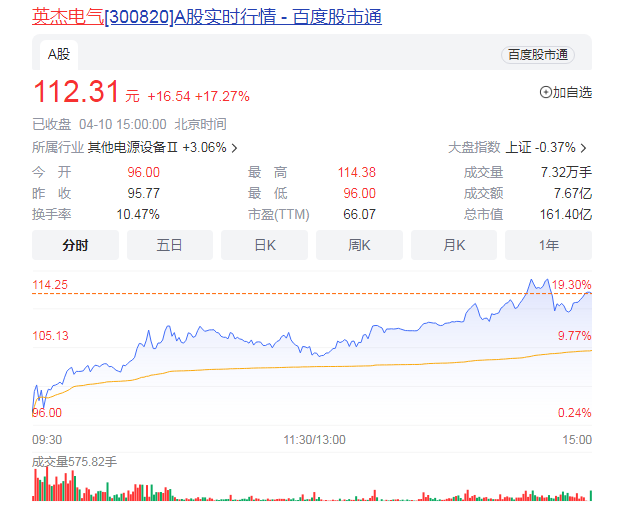
Task: Expand the 大盘指数 上证 chevron arrow
Action: pos(583,148)
